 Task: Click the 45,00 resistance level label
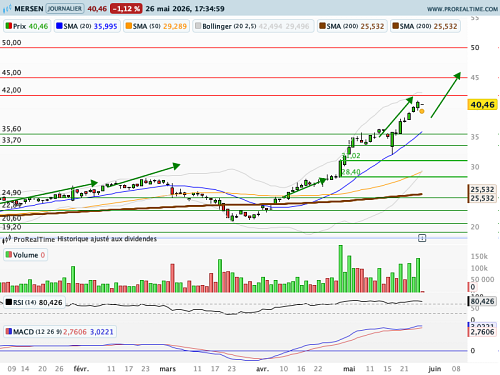(x=11, y=72)
